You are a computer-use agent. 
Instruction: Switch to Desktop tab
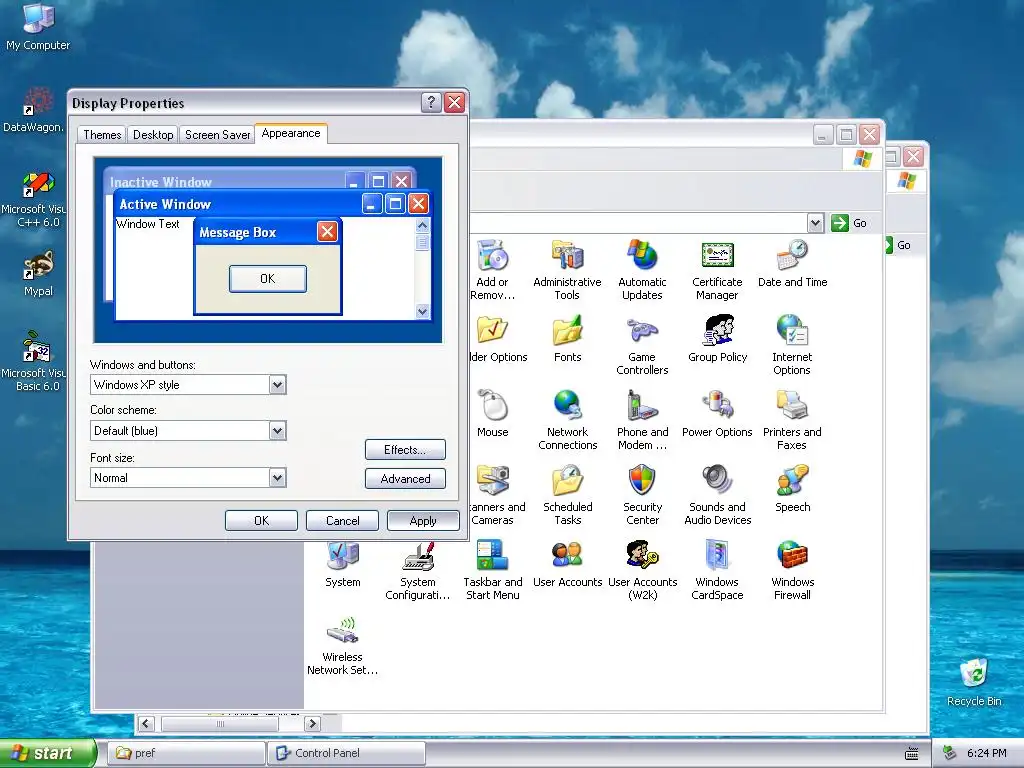point(153,135)
